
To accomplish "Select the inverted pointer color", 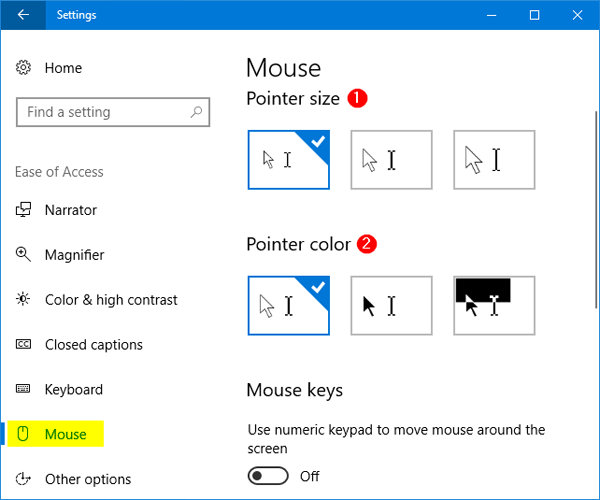I will (494, 306).
